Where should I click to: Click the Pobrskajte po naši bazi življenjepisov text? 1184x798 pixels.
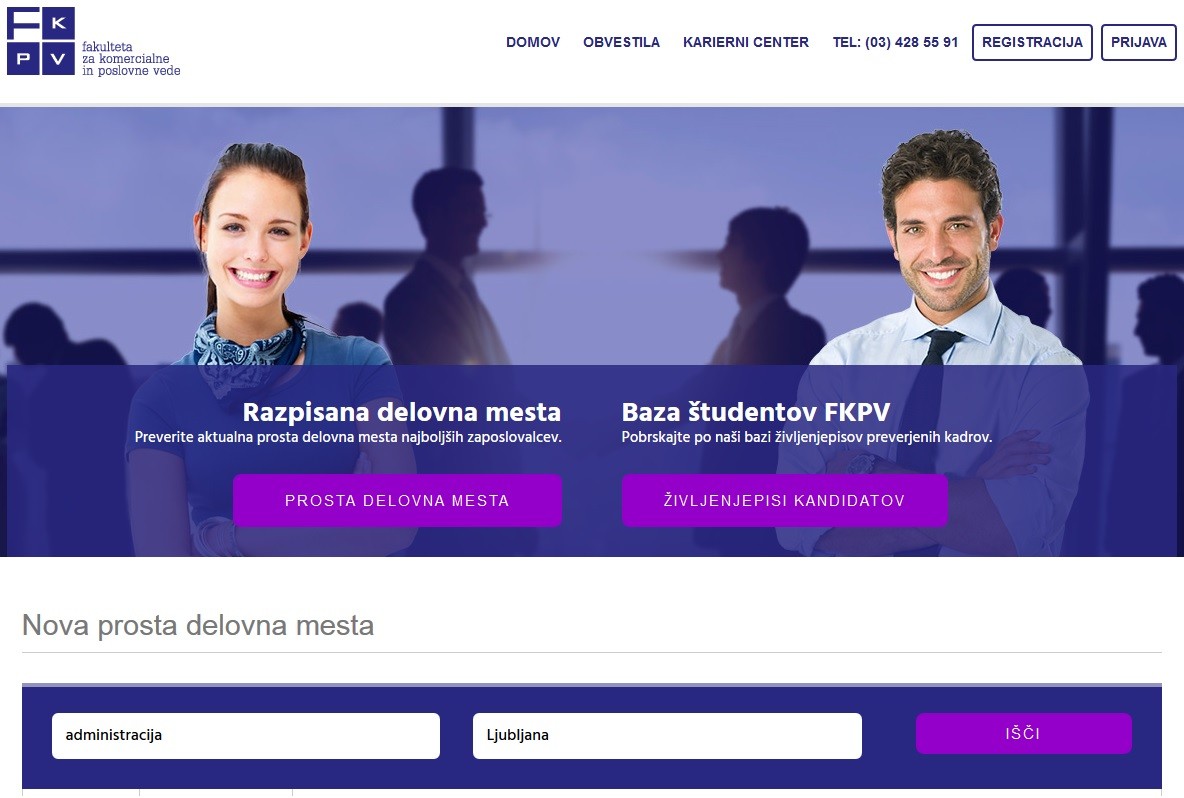806,437
